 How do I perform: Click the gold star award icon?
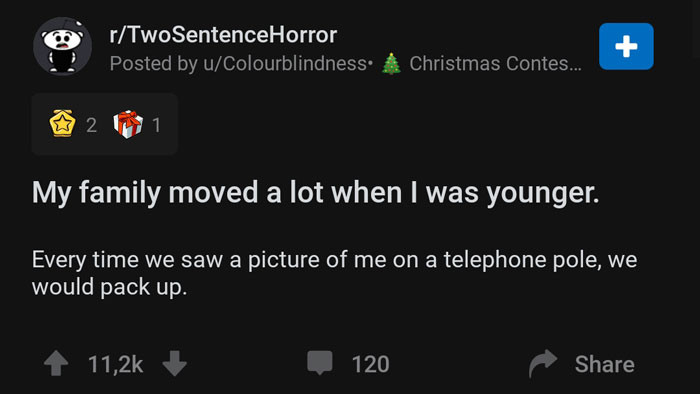62,123
